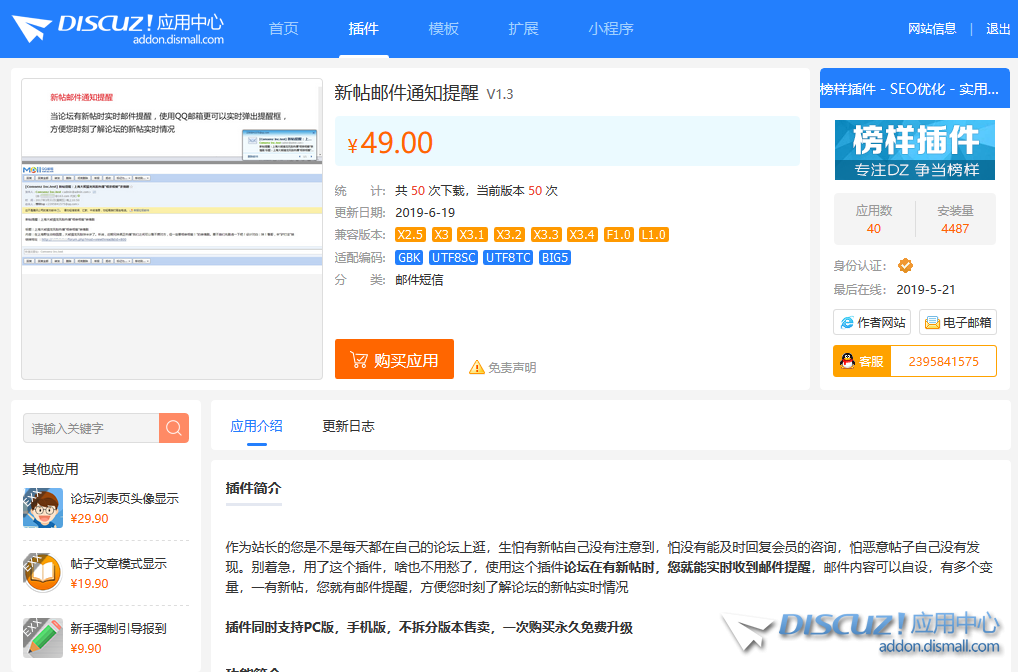This screenshot has width=1018, height=672.
Task: Click the 新手强制引导报到 pencil icon
Action: (x=43, y=638)
